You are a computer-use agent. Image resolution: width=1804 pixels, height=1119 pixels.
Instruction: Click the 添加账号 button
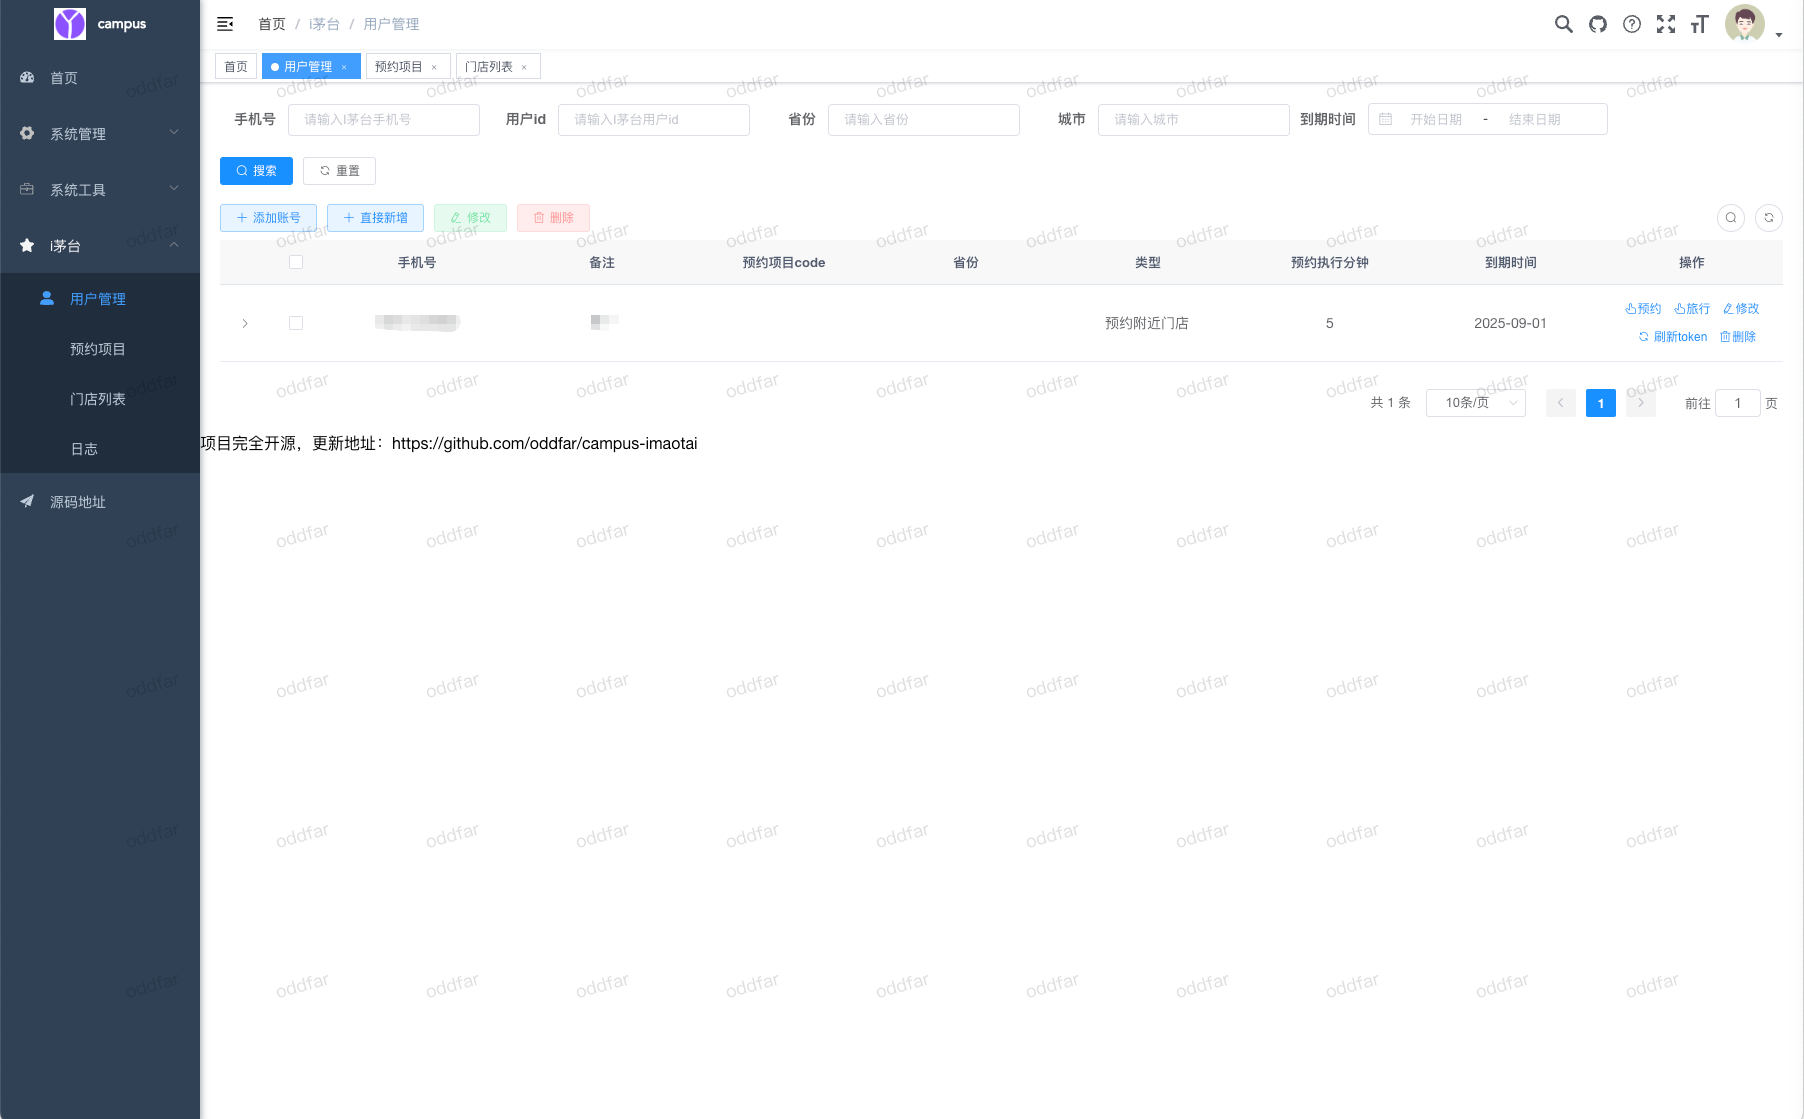tap(268, 218)
